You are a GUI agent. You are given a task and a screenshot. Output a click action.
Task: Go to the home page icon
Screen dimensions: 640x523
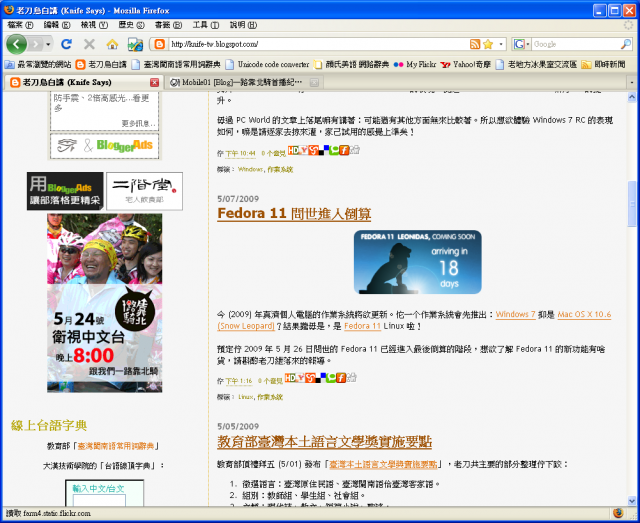click(x=112, y=44)
